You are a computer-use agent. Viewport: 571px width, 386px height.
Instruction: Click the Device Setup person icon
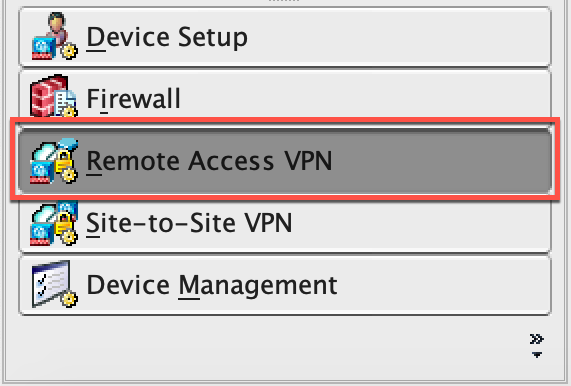click(57, 26)
